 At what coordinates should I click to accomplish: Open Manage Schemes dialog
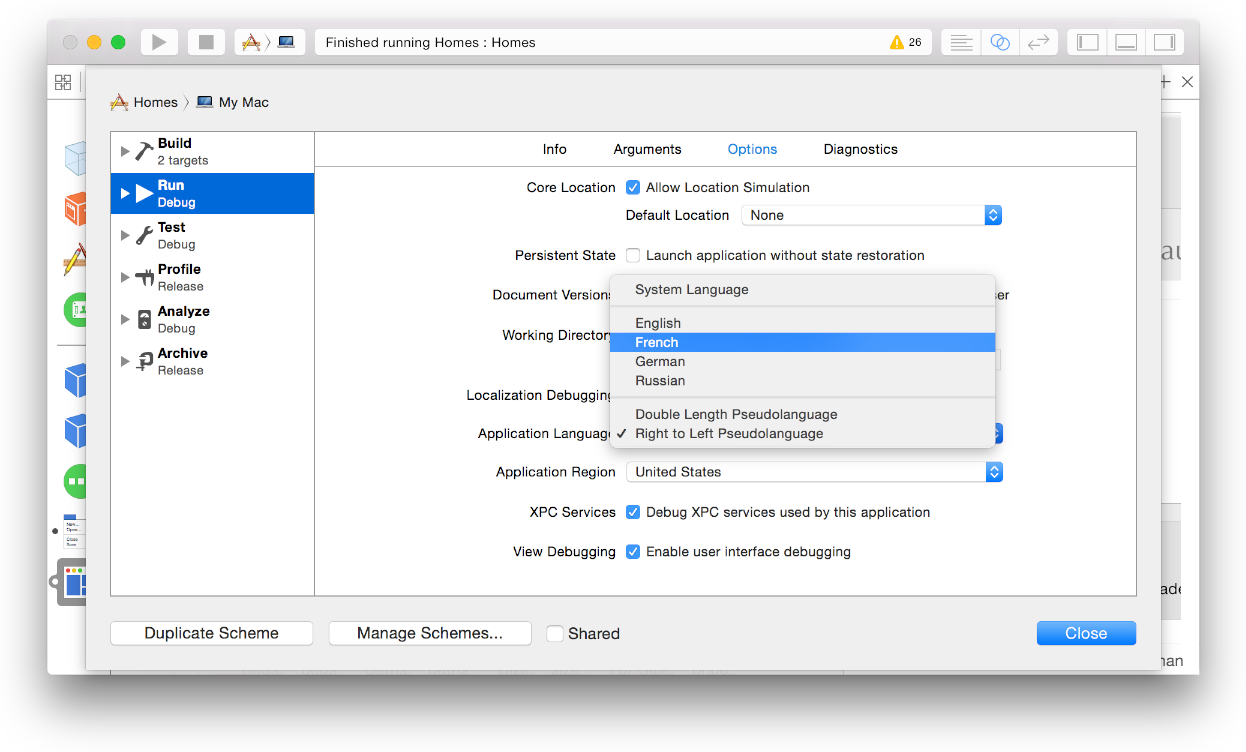click(429, 633)
